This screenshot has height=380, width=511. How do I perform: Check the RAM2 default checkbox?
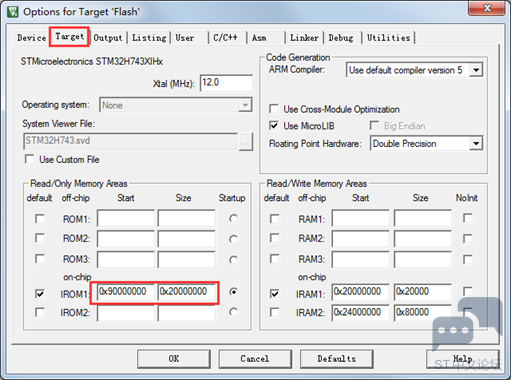(275, 238)
